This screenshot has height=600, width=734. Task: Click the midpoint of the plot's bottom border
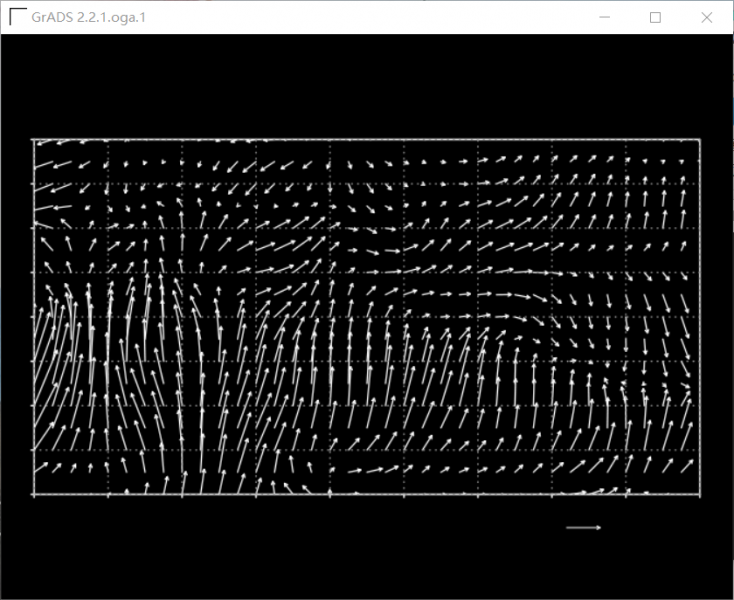[366, 494]
